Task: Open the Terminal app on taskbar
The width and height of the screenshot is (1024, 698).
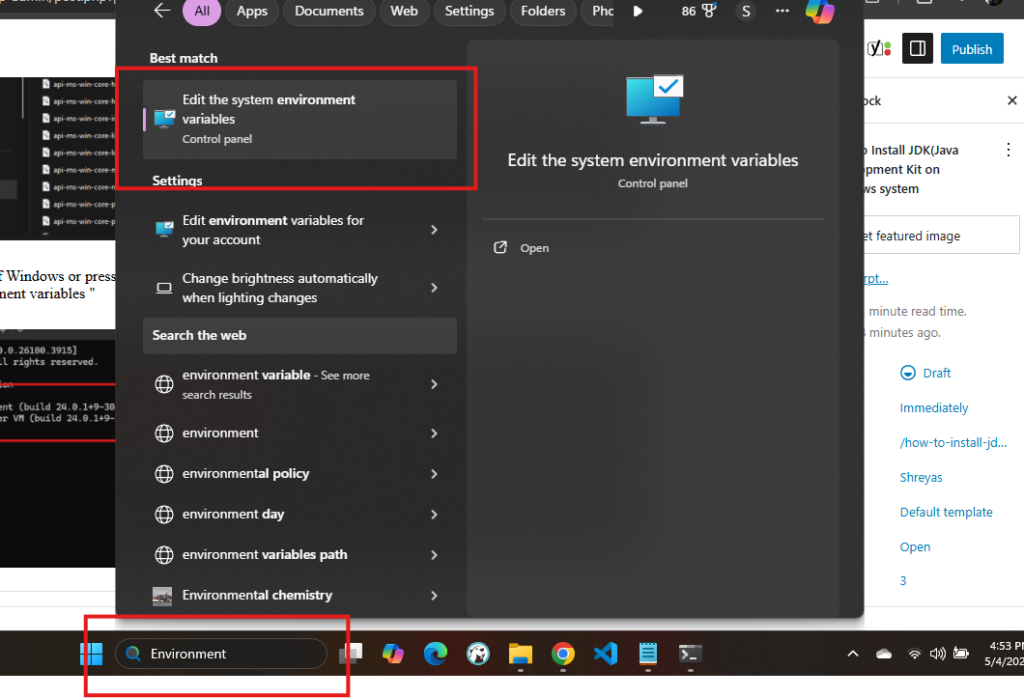Action: (x=690, y=654)
